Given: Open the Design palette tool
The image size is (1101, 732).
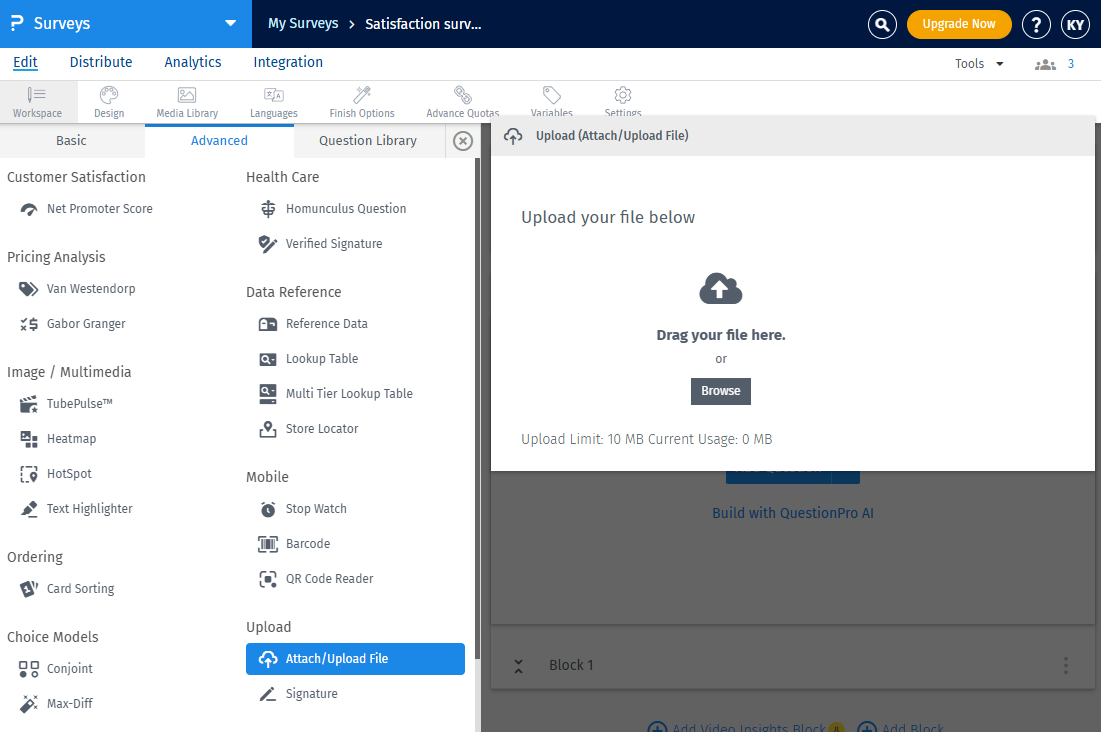Looking at the screenshot, I should (109, 102).
